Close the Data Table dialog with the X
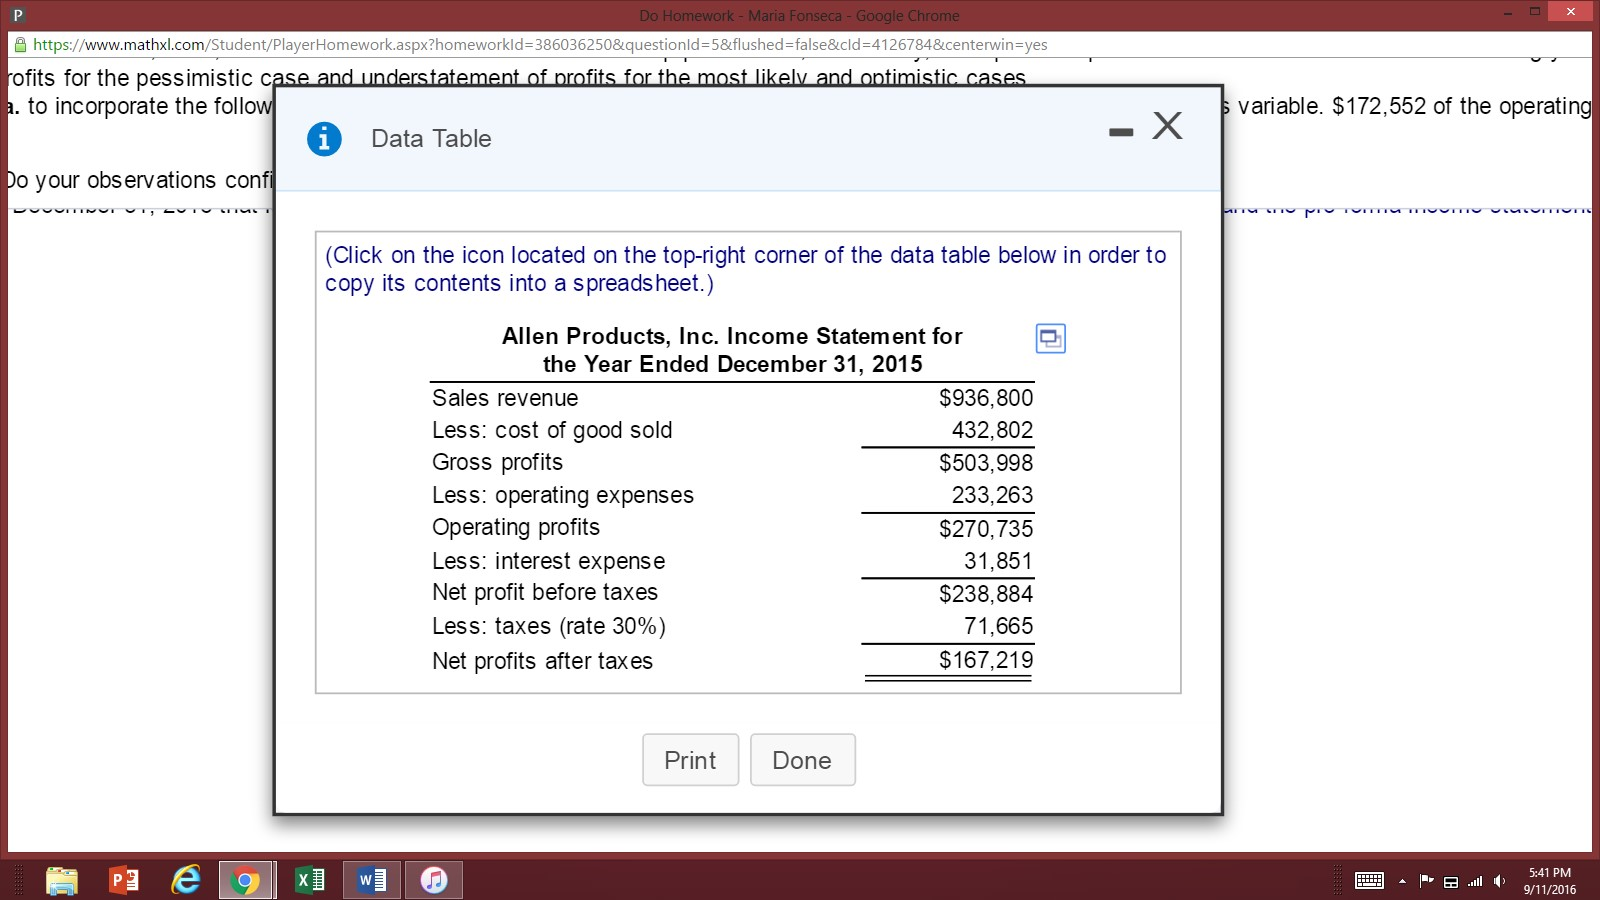 pos(1167,125)
